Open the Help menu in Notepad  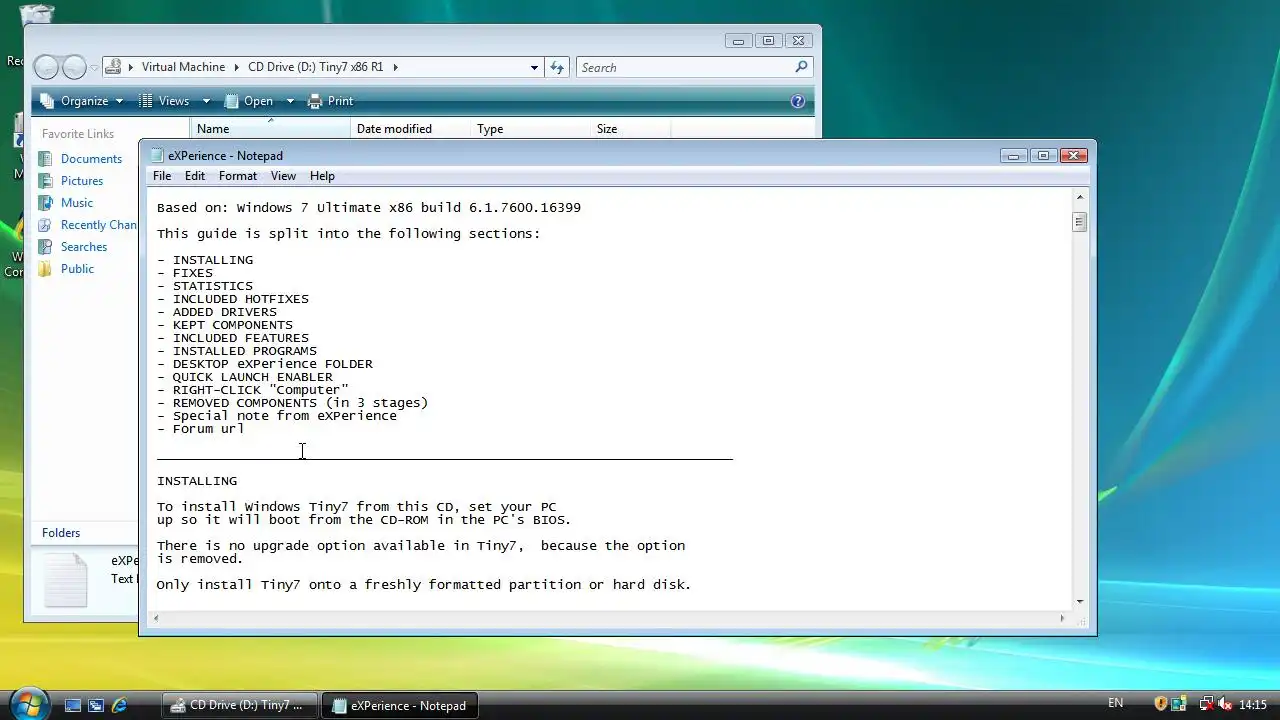pos(322,176)
